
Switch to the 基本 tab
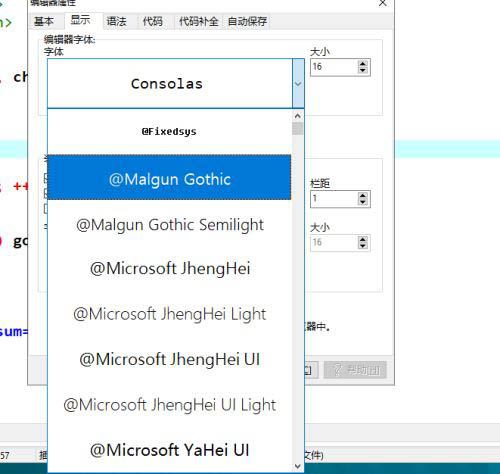(44, 21)
